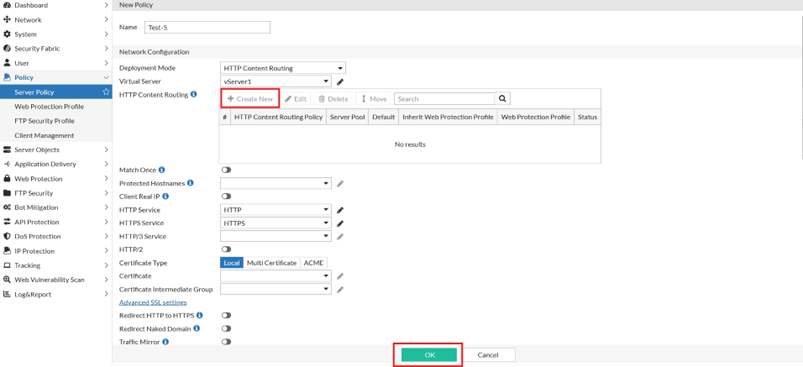Click info icon beside Traffic Mirror

point(165,341)
